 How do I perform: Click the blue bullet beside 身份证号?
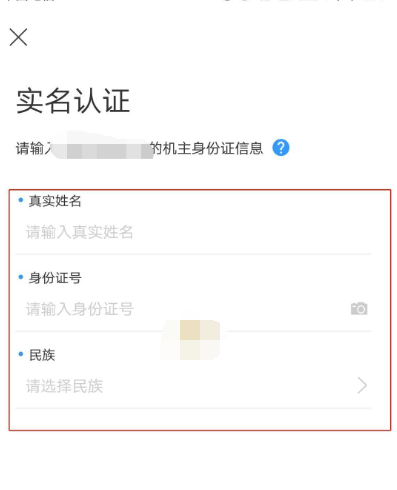click(x=21, y=277)
